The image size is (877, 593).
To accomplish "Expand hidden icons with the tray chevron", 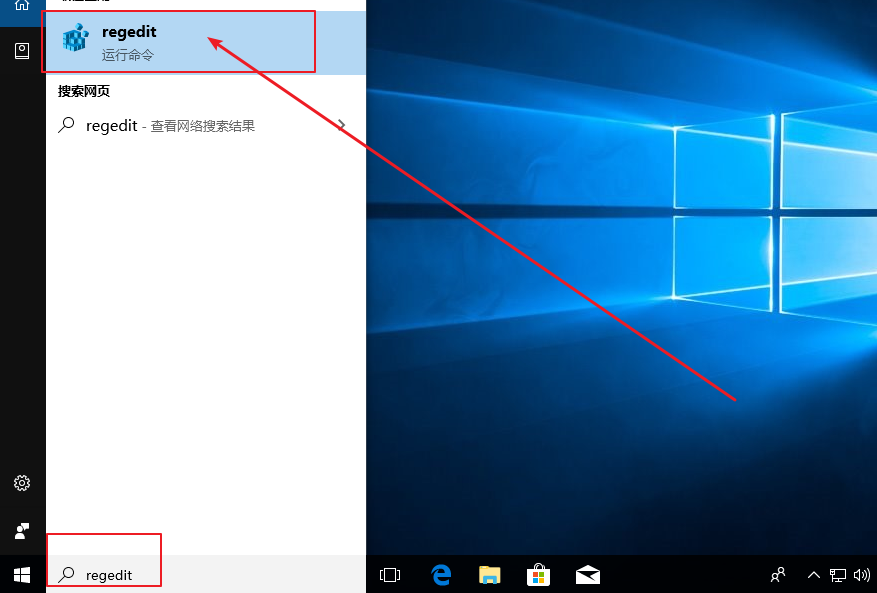I will [x=814, y=575].
